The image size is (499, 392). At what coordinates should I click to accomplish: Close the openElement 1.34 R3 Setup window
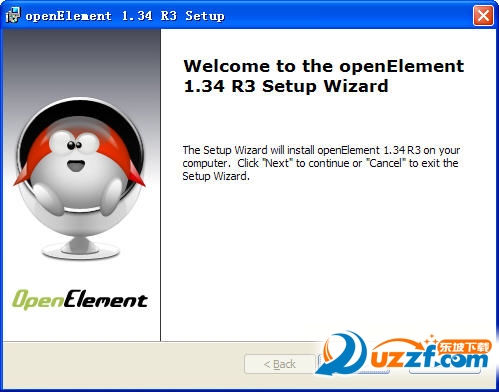point(483,15)
